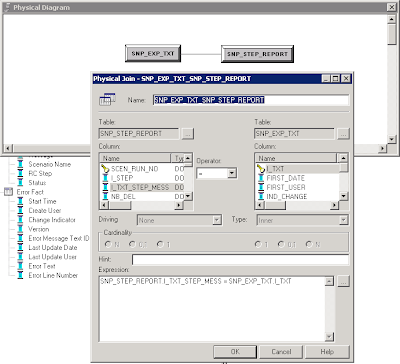This screenshot has height=364, width=400.
Task: Click the Cancel button
Action: (281, 352)
